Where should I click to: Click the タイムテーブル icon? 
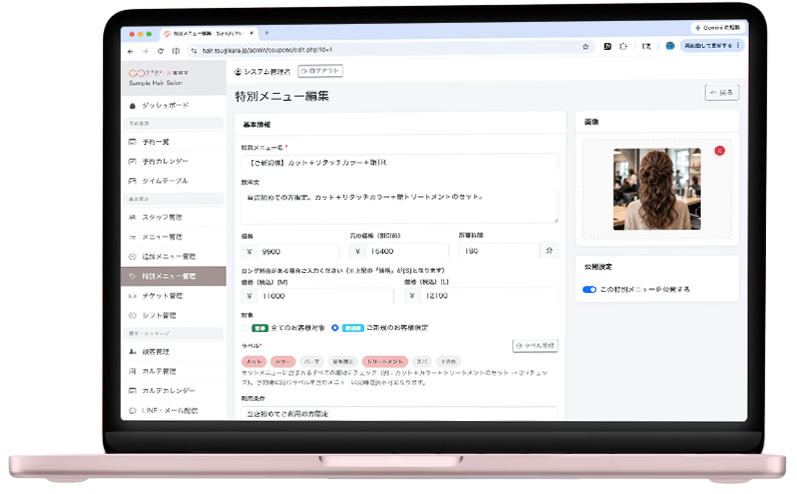pos(133,180)
